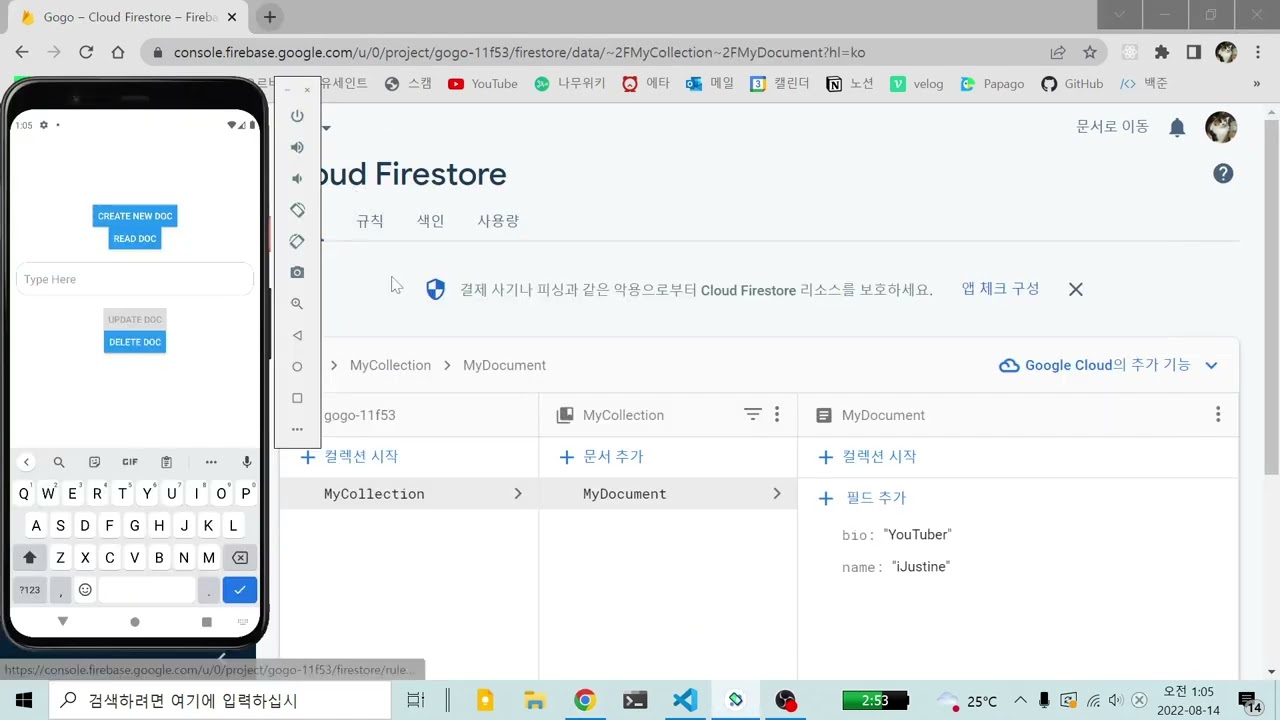Click 문서로 이동 link
The image size is (1280, 720).
(x=1112, y=127)
